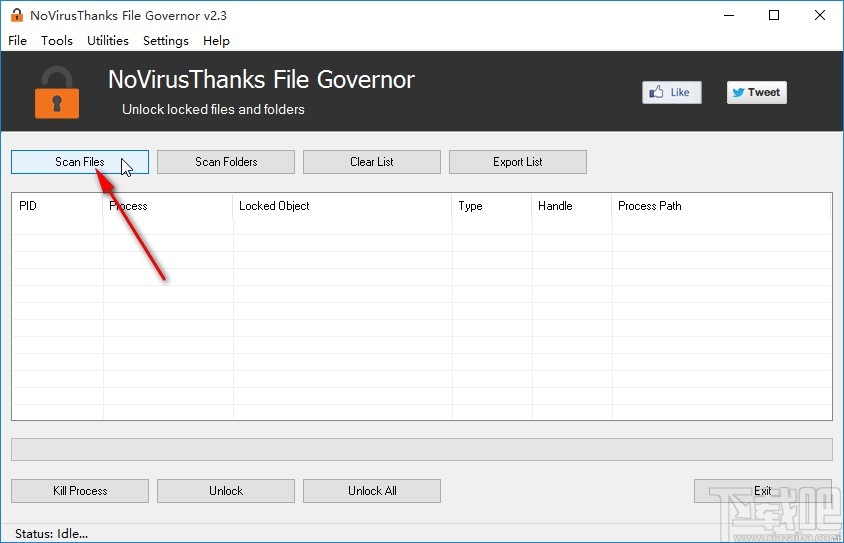This screenshot has height=543, width=844.
Task: Click the Unlock All button
Action: point(372,491)
